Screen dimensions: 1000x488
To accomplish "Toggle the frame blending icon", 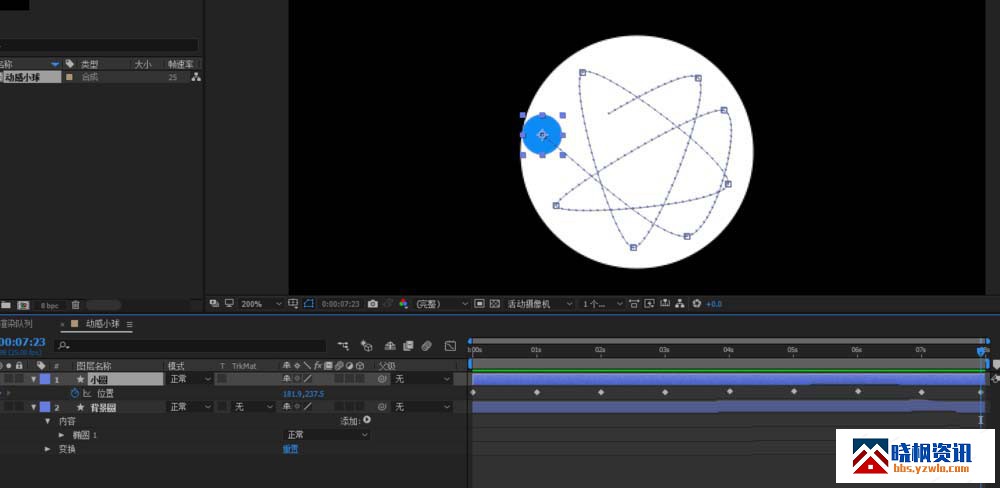I will 408,346.
